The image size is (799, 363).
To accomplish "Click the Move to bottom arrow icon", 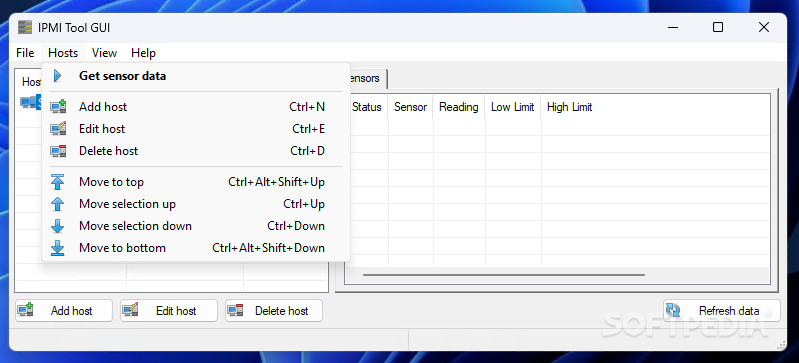I will (58, 248).
